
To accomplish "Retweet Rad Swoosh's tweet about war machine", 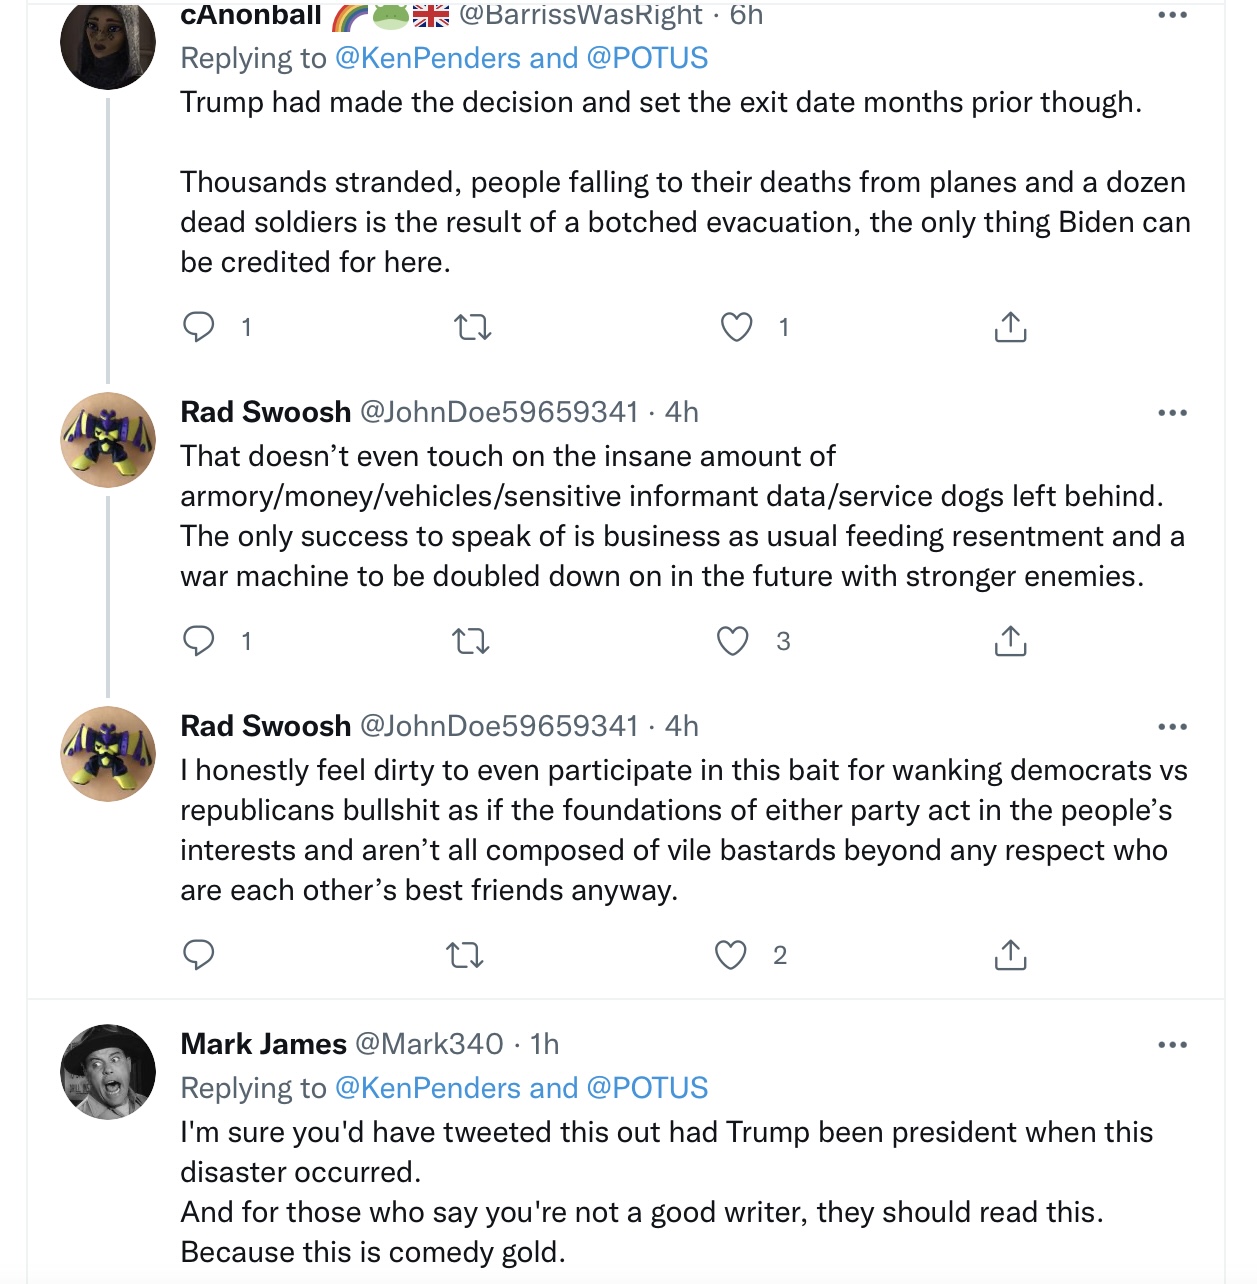I will coord(471,641).
